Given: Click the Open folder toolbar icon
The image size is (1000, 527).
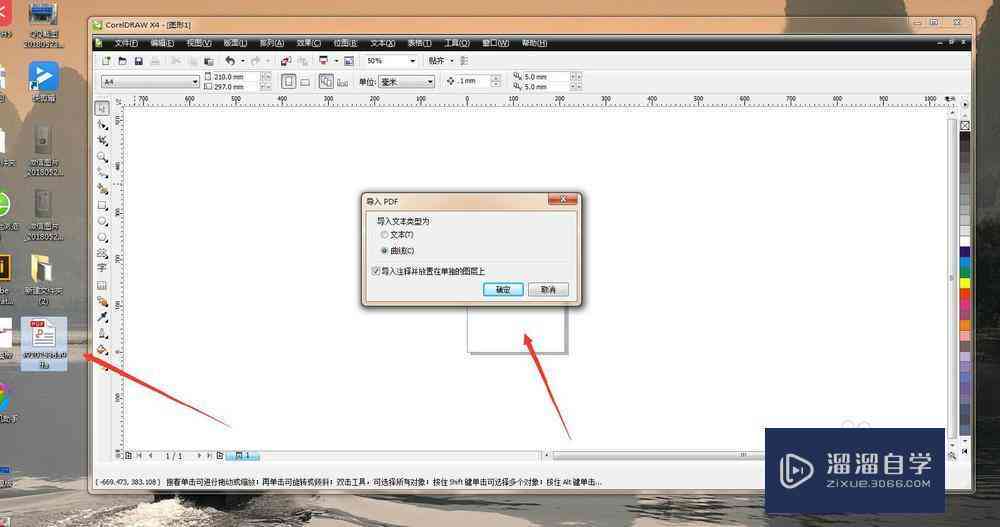Looking at the screenshot, I should [x=122, y=61].
